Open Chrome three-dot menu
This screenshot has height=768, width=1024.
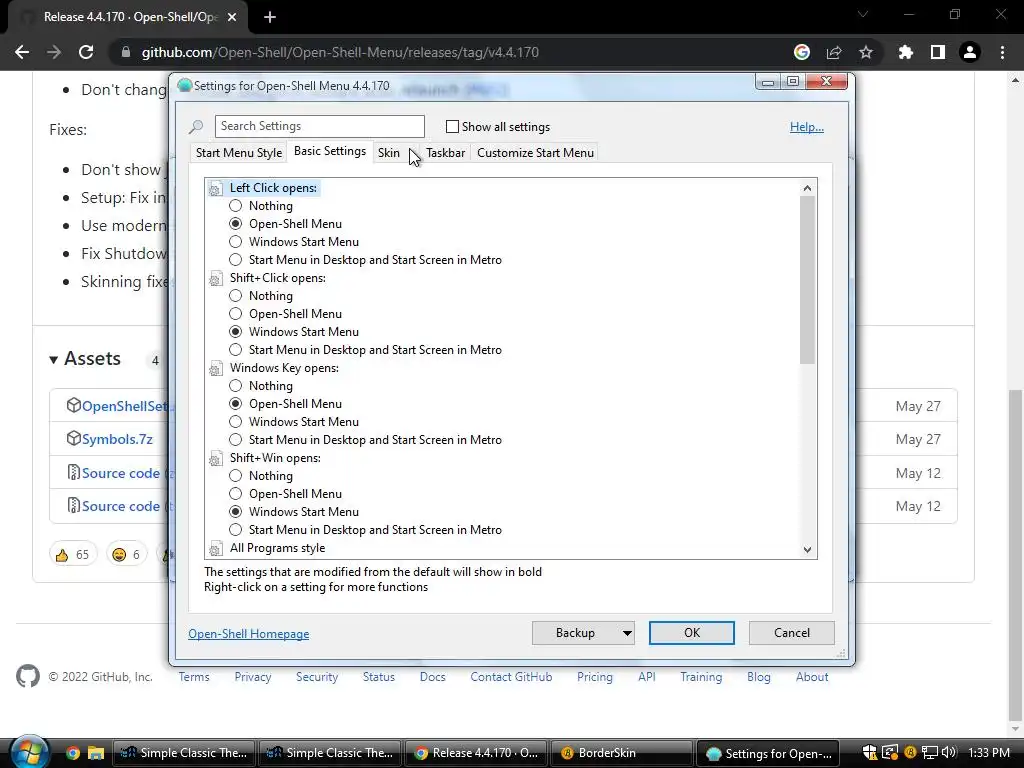pos(1002,52)
